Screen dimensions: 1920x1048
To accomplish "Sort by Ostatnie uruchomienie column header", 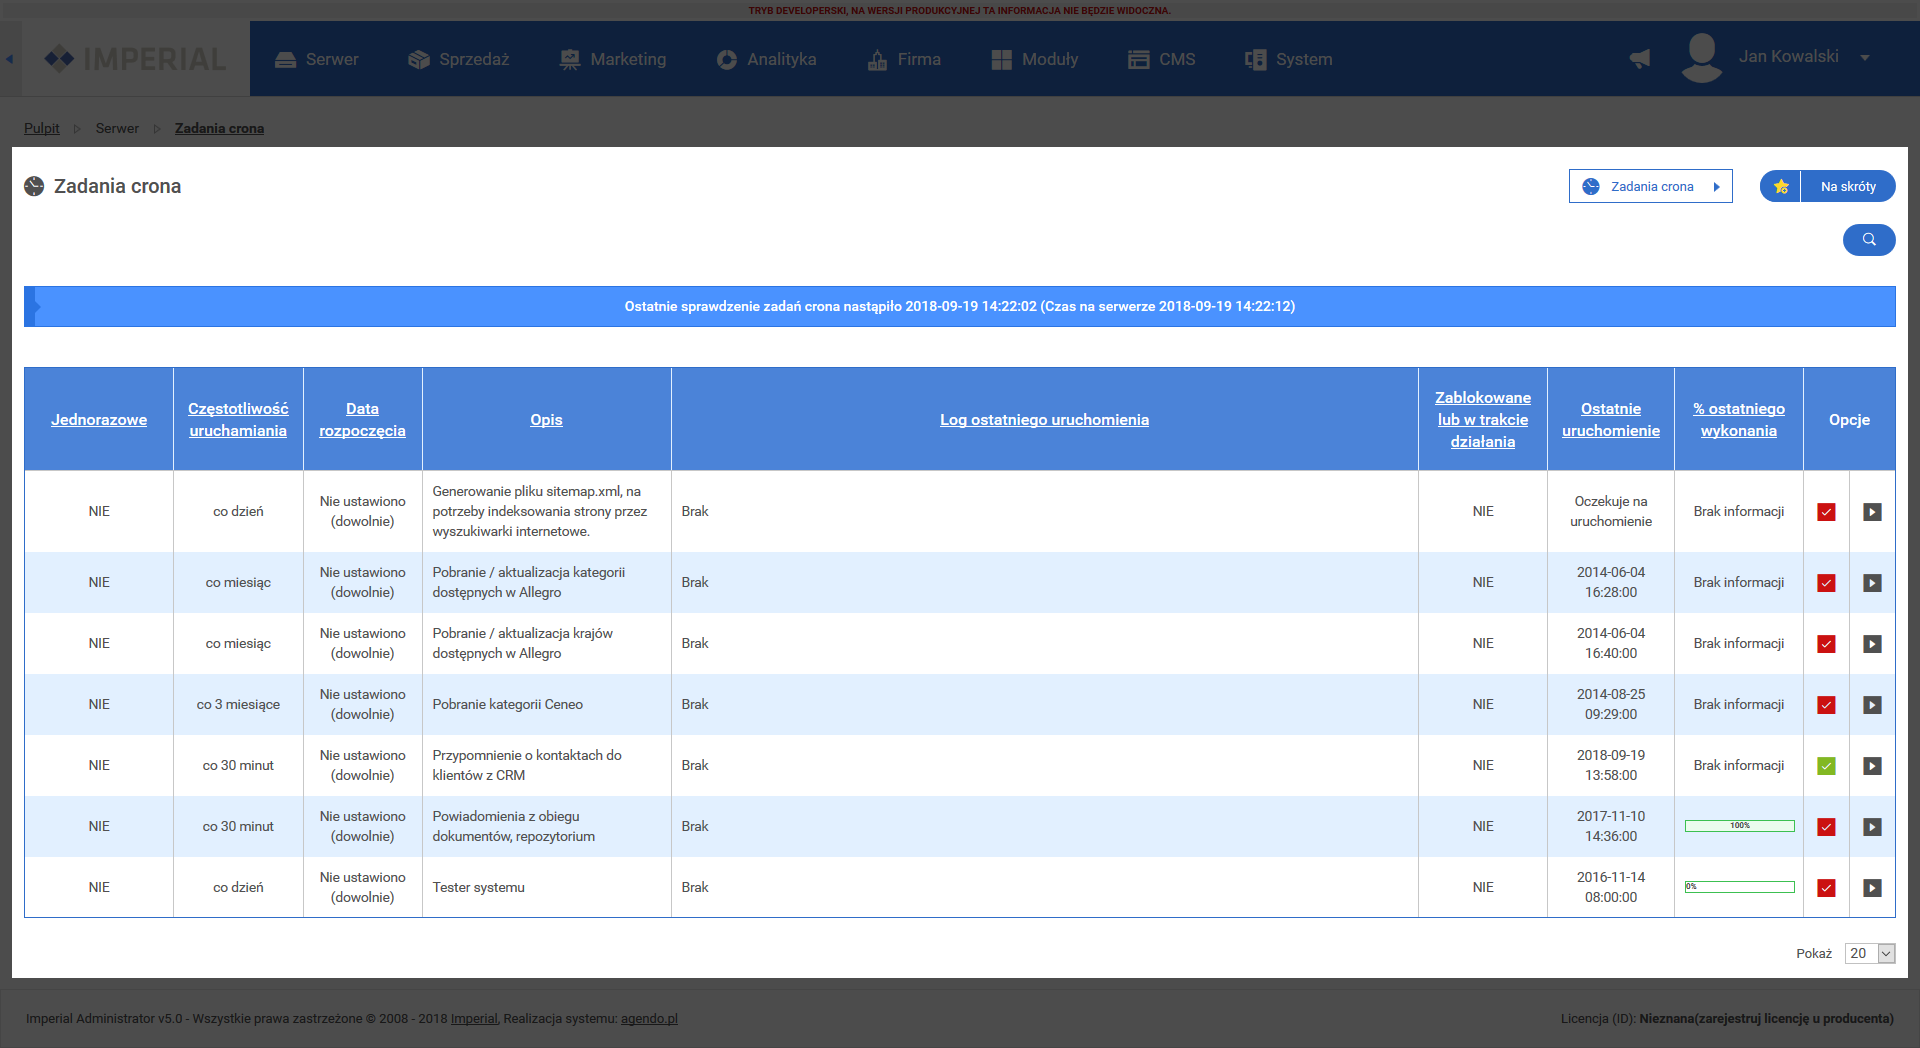I will click(x=1610, y=420).
